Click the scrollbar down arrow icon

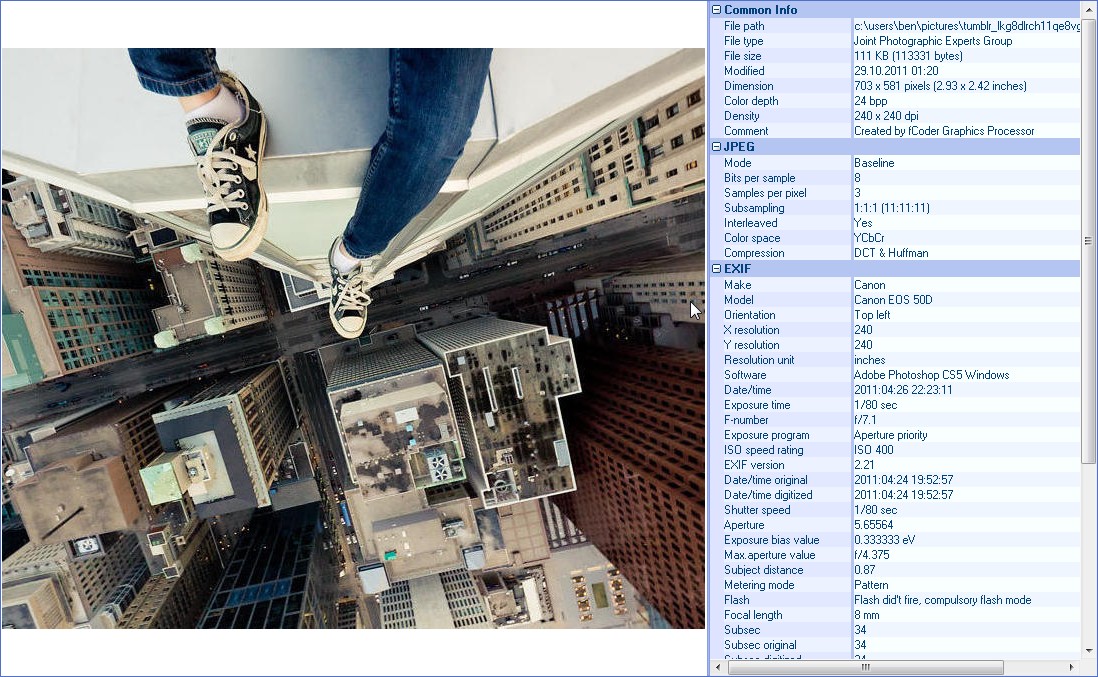(1089, 653)
